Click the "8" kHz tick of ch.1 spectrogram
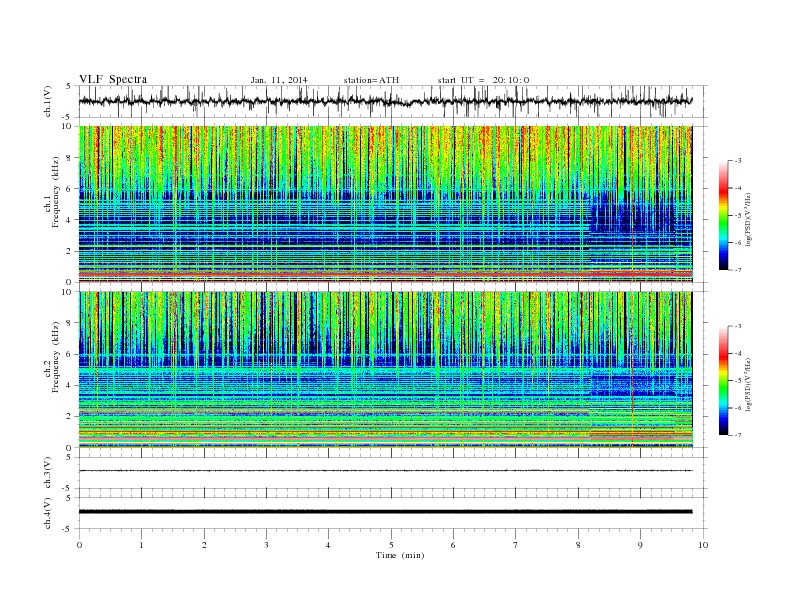The width and height of the screenshot is (792, 612). (x=70, y=158)
